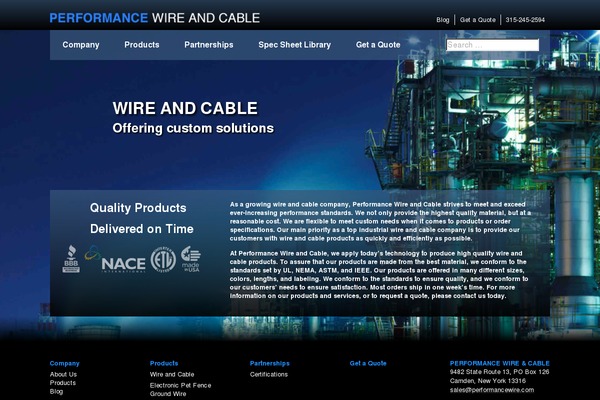This screenshot has height=400, width=600.
Task: Open Certifications footer link
Action: (269, 374)
